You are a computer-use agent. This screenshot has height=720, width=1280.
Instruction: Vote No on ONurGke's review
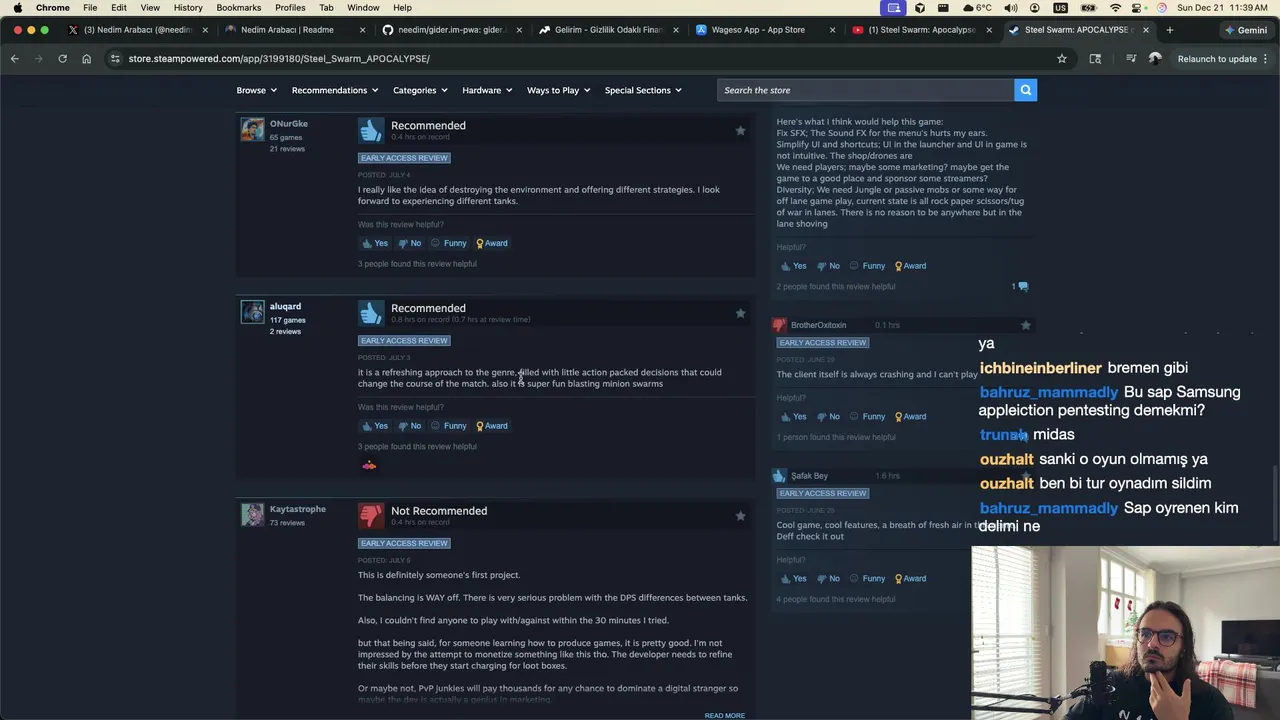click(x=409, y=243)
